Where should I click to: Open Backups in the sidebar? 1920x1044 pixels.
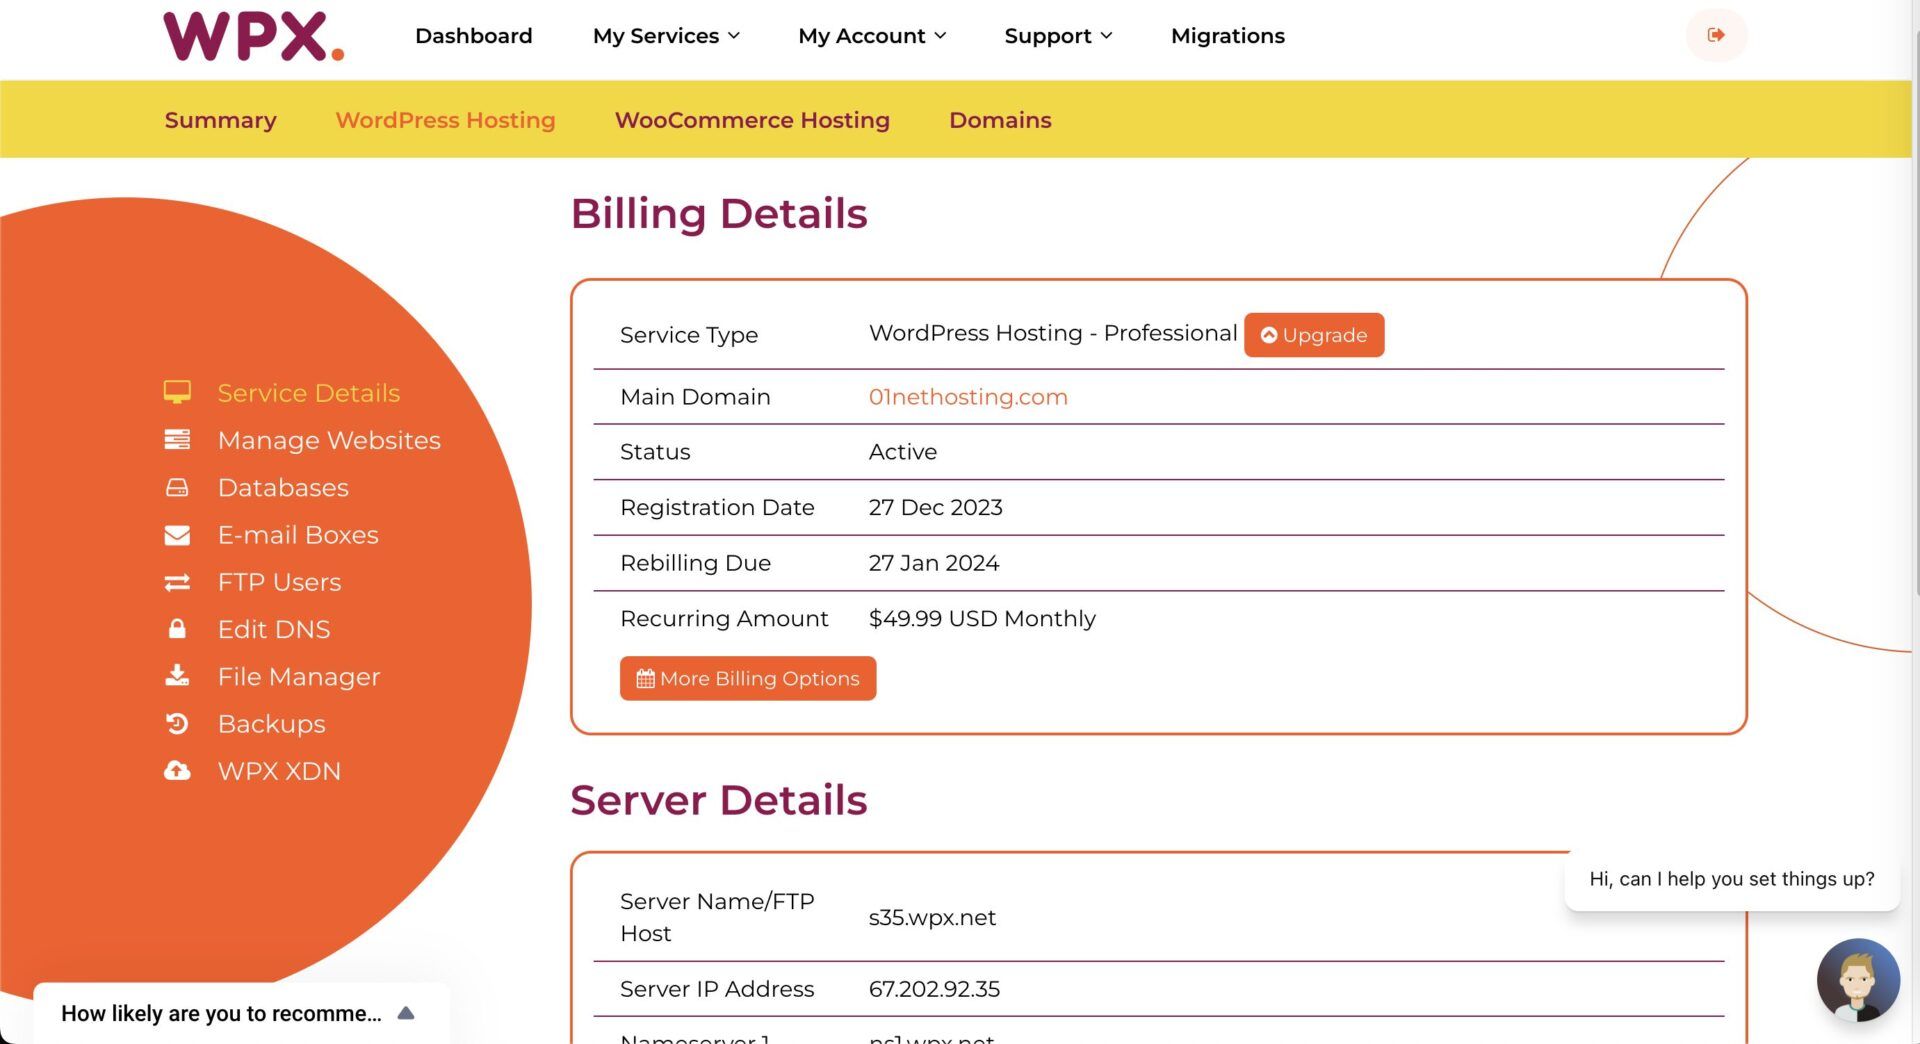[271, 724]
